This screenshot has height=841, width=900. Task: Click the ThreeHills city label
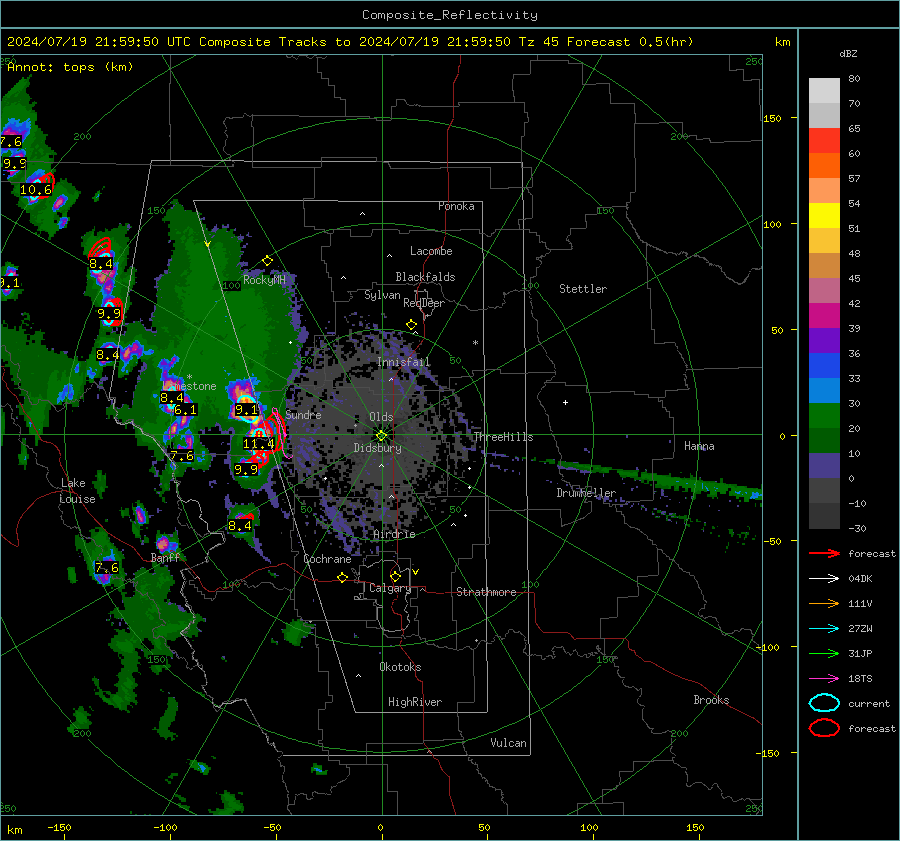[503, 437]
